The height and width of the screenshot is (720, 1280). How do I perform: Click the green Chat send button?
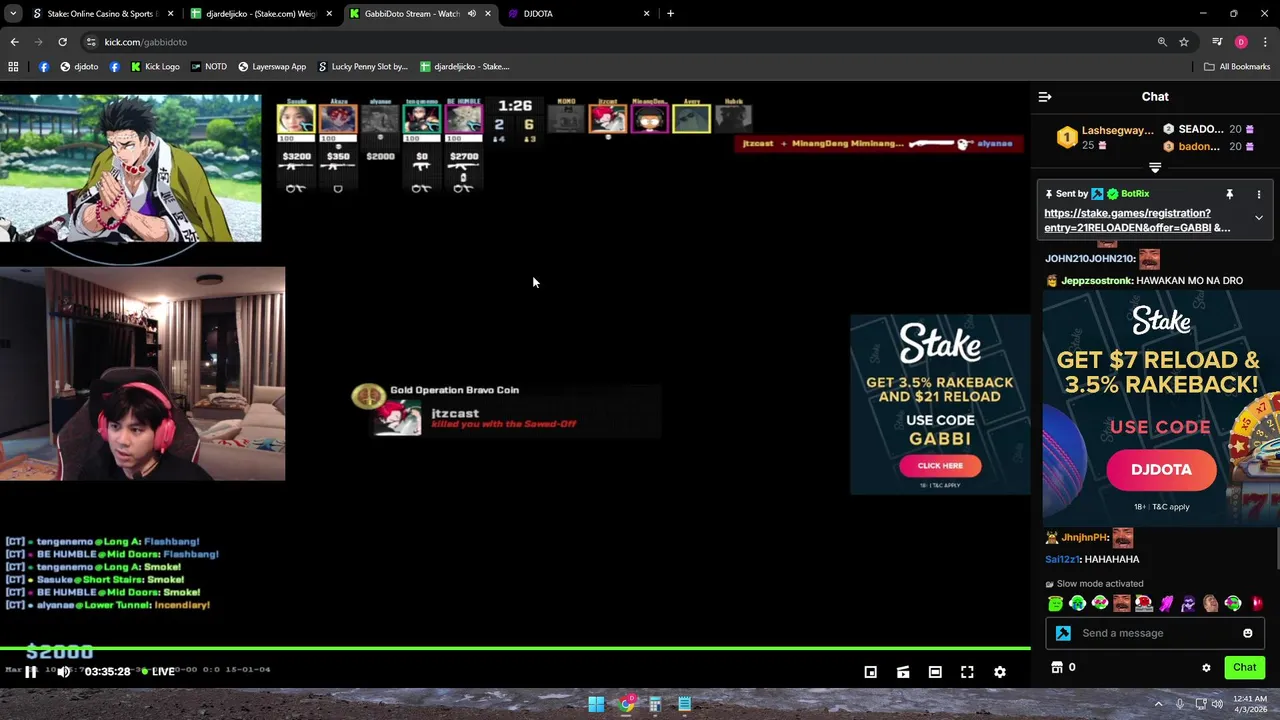pyautogui.click(x=1244, y=667)
